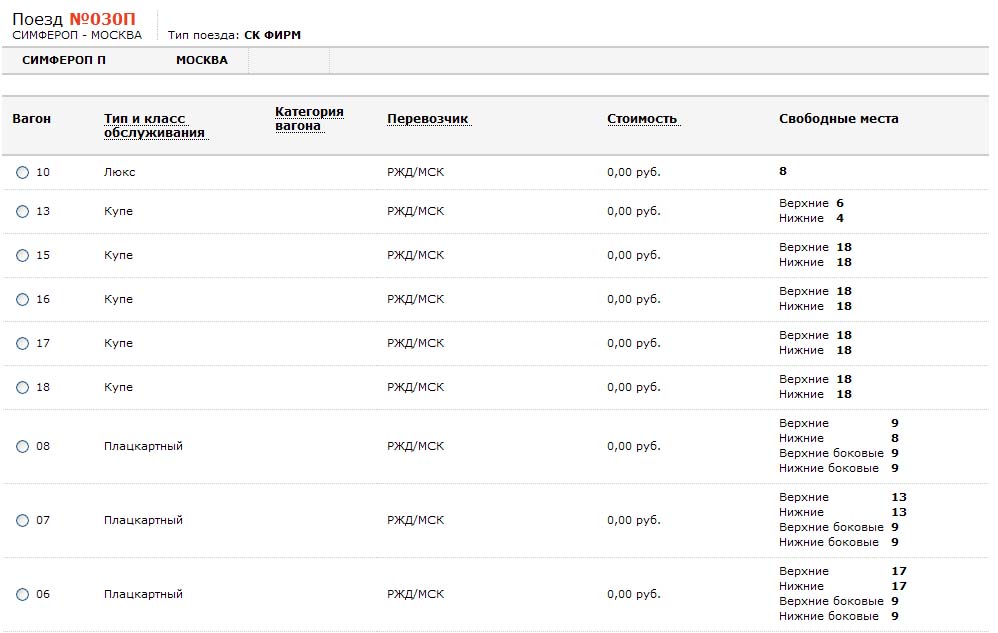This screenshot has height=633, width=998.
Task: Click the 'Категория вагона' column header
Action: pos(309,119)
